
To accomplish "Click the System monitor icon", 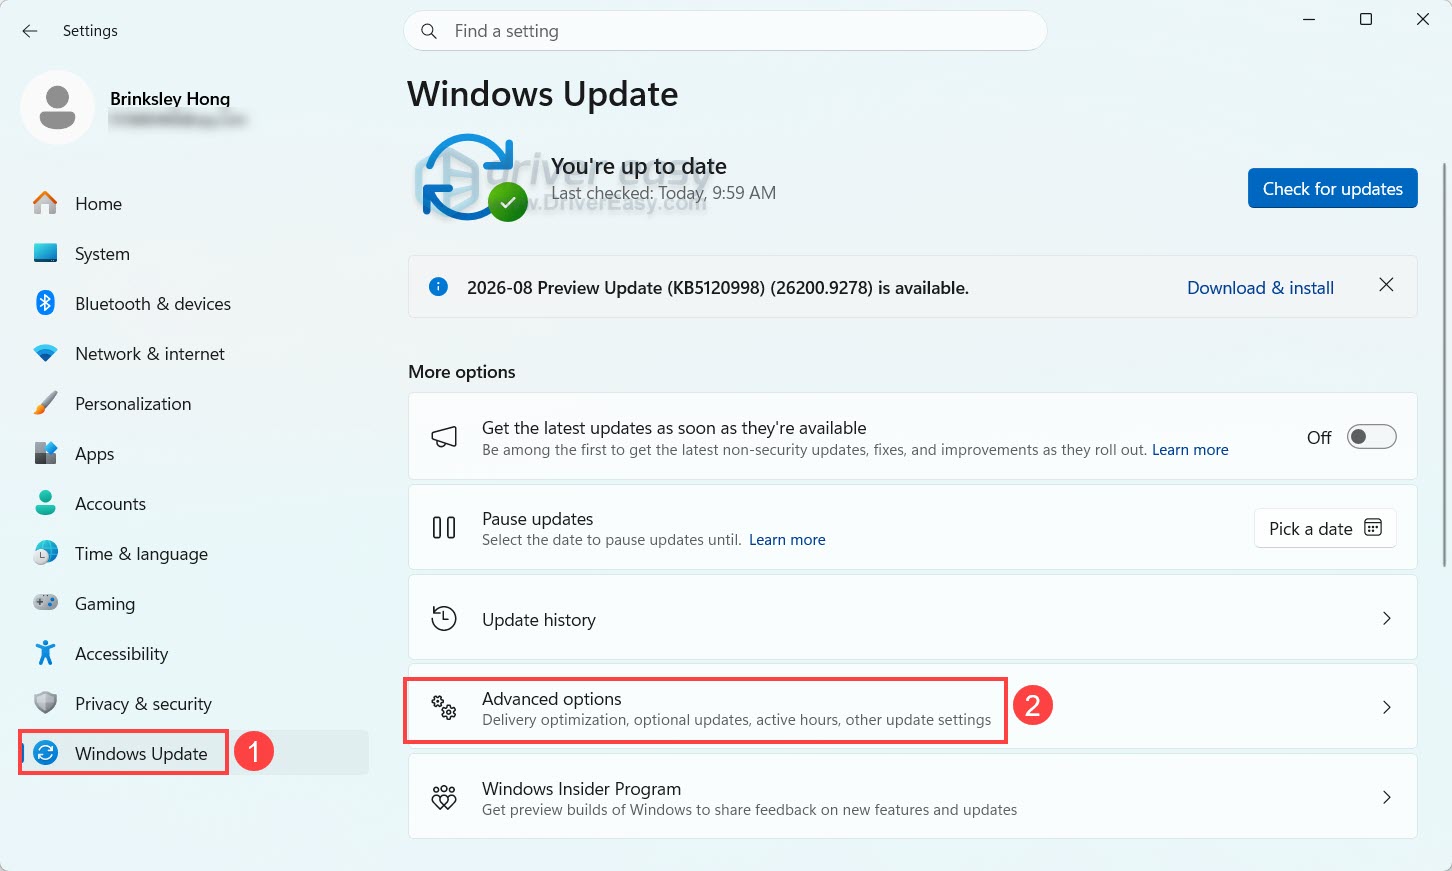I will click(x=45, y=253).
